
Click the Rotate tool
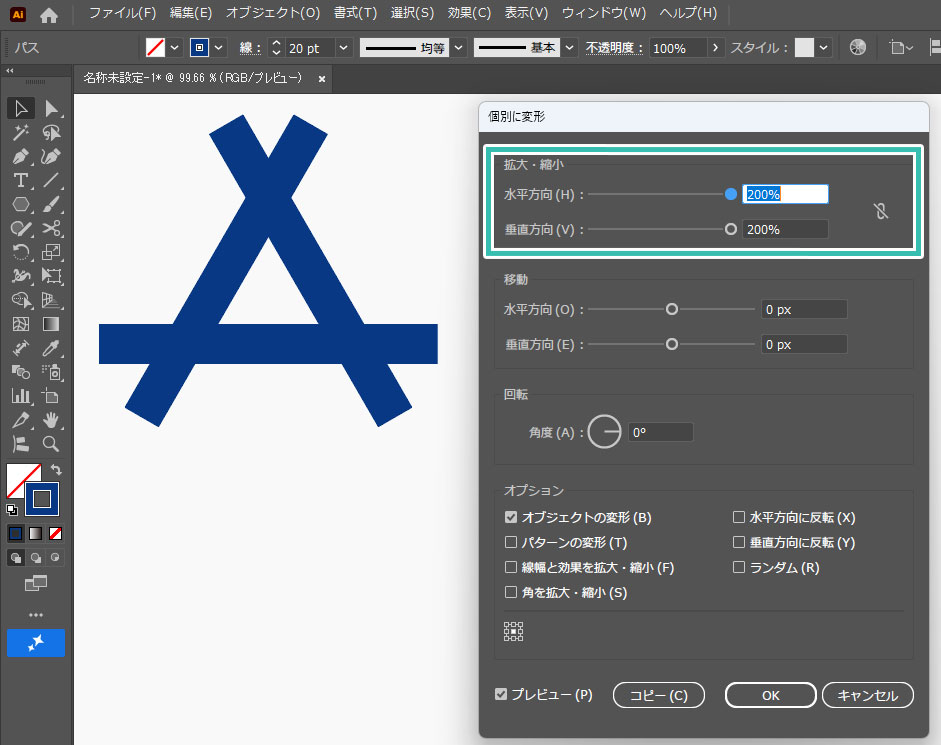pyautogui.click(x=20, y=252)
